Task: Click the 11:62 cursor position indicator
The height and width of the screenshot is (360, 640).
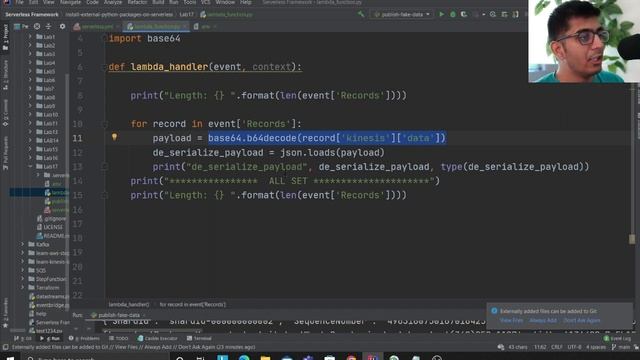Action: tap(540, 347)
